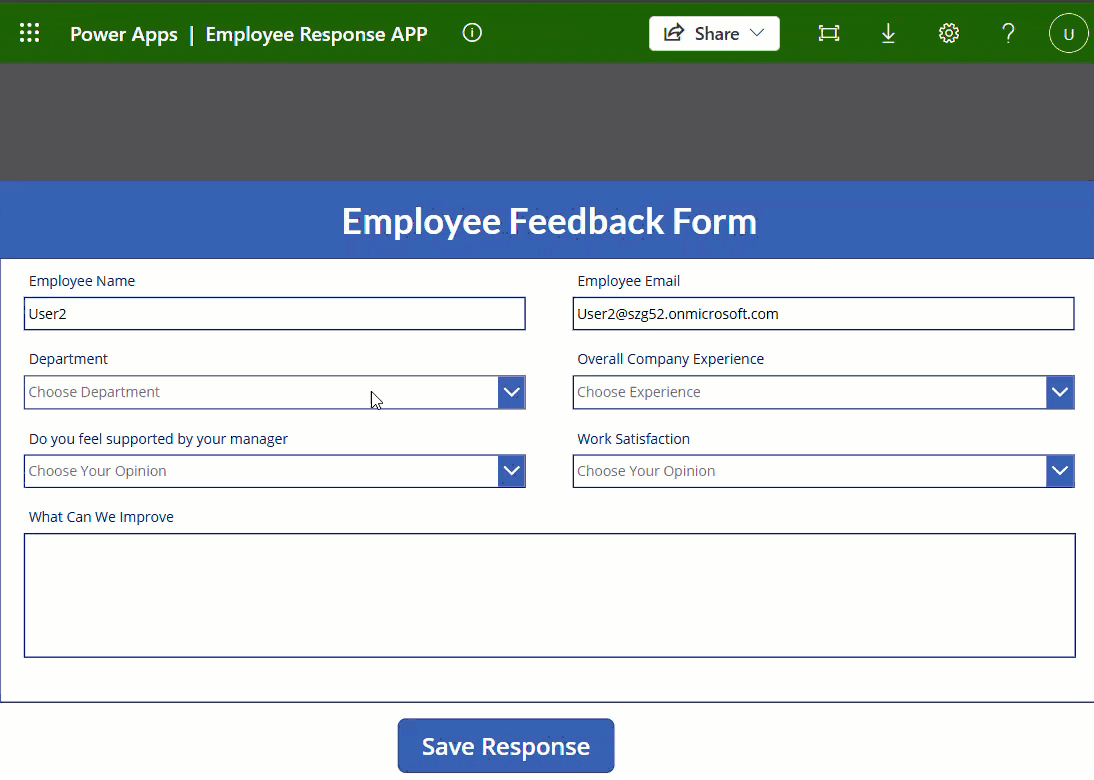Open the manager support opinion dropdown

[511, 471]
